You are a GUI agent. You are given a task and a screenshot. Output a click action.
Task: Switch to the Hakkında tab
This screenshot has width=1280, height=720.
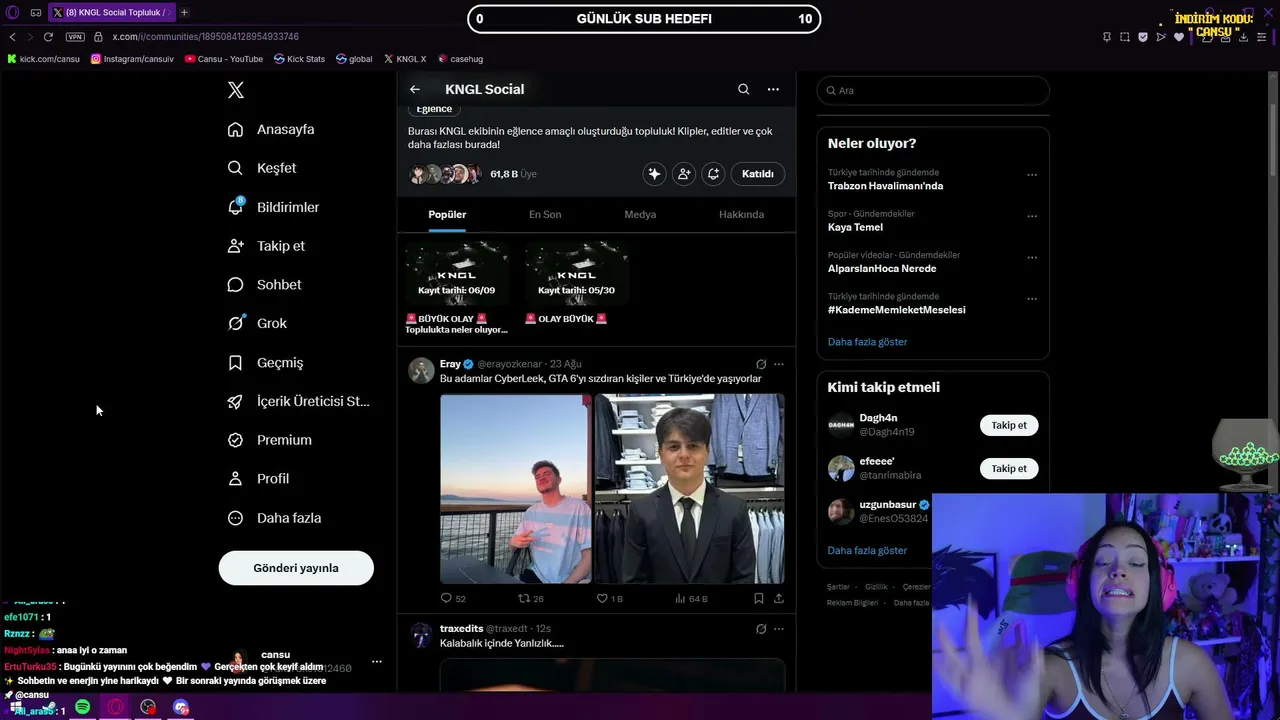pos(741,215)
